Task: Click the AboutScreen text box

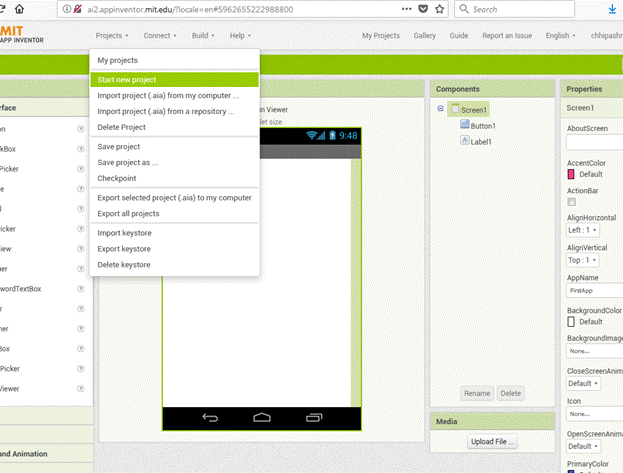Action: 594,142
